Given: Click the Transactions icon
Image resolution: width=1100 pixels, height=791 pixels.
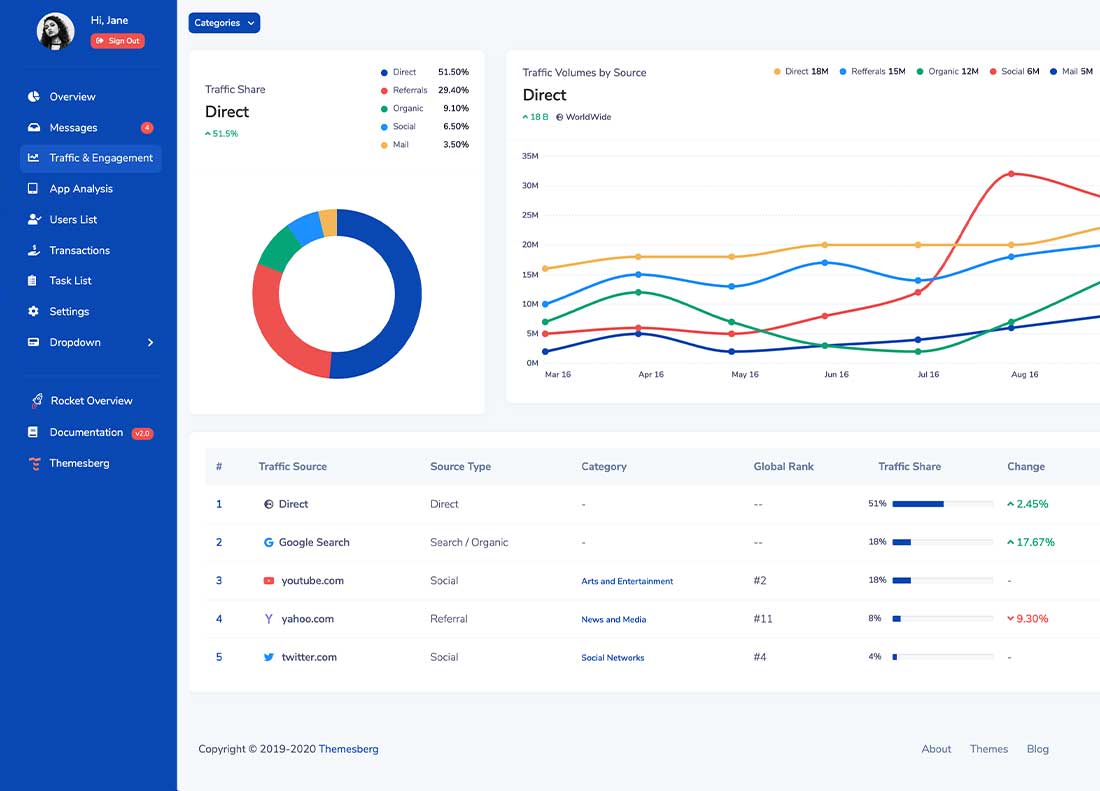Looking at the screenshot, I should (x=33, y=250).
